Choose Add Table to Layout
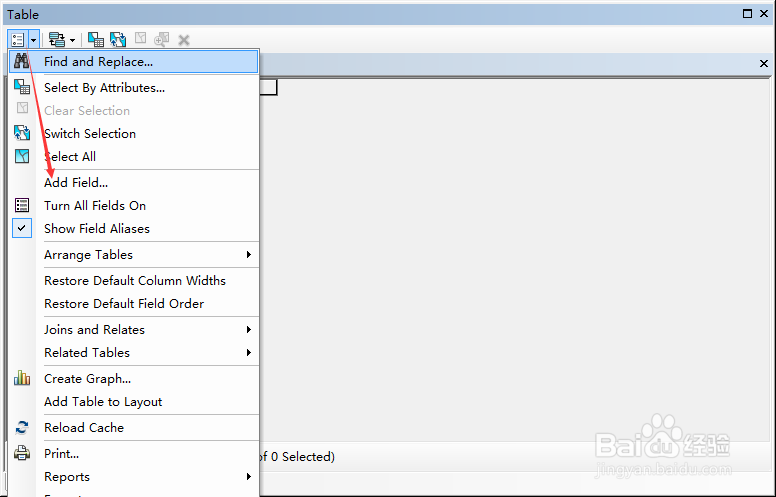Image resolution: width=776 pixels, height=497 pixels. [134, 401]
